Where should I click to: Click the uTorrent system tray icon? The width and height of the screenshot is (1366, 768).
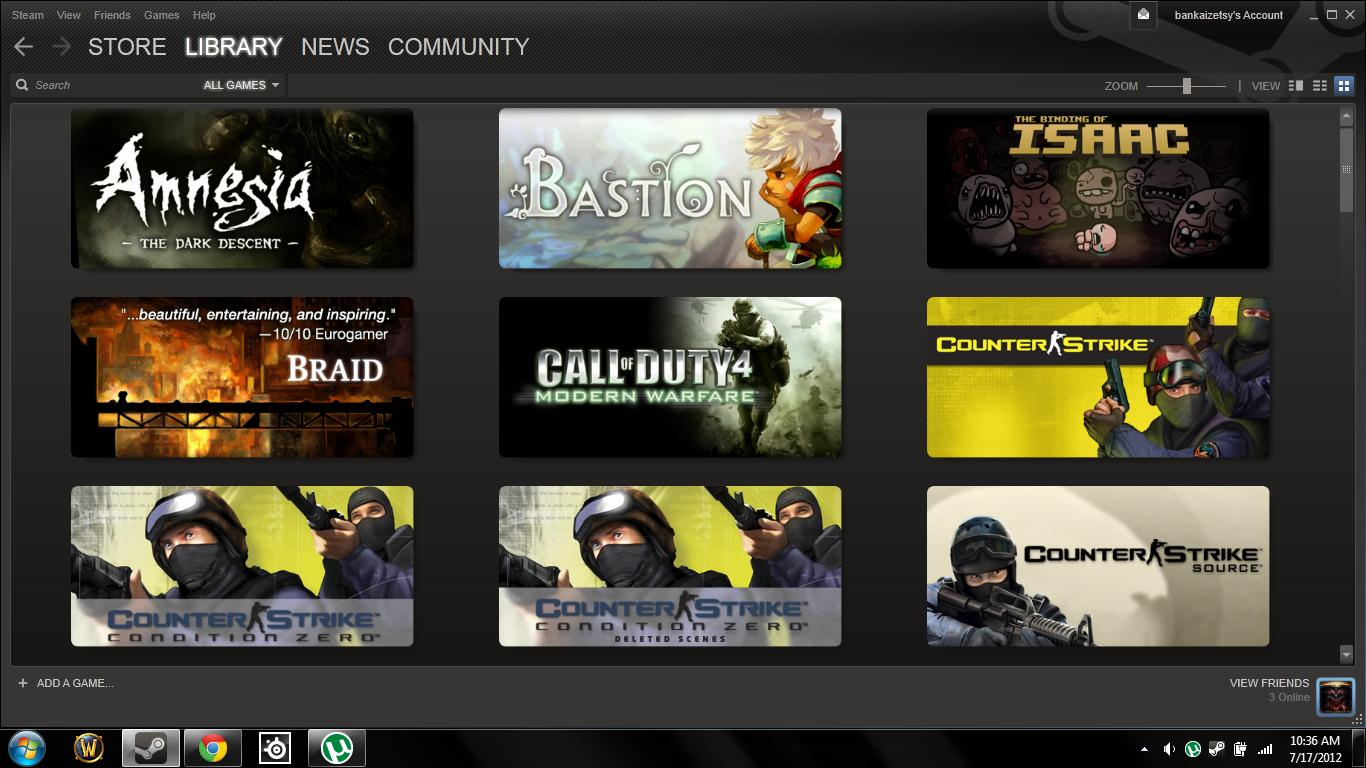[1193, 748]
